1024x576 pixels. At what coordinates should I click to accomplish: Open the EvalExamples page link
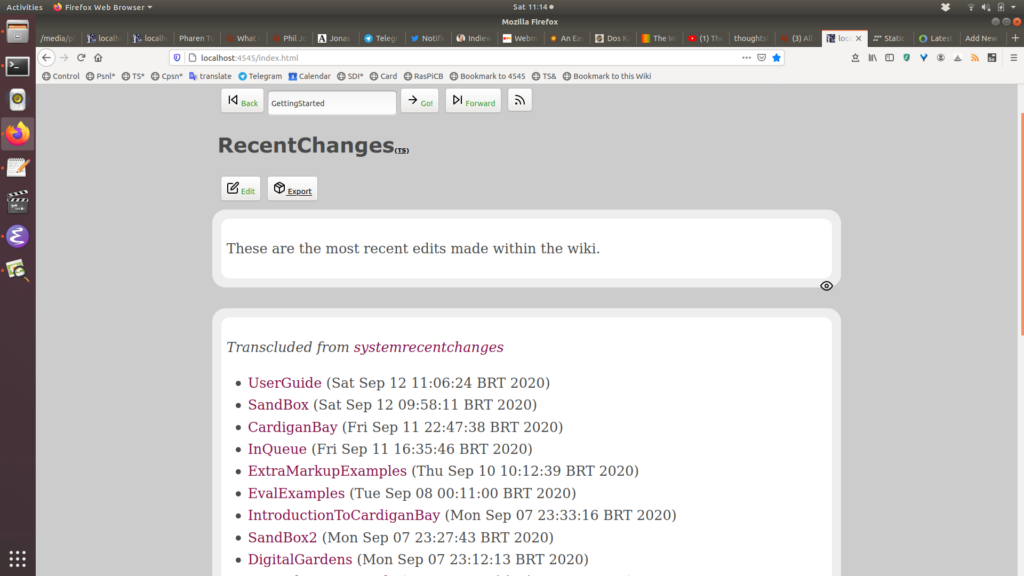point(296,493)
